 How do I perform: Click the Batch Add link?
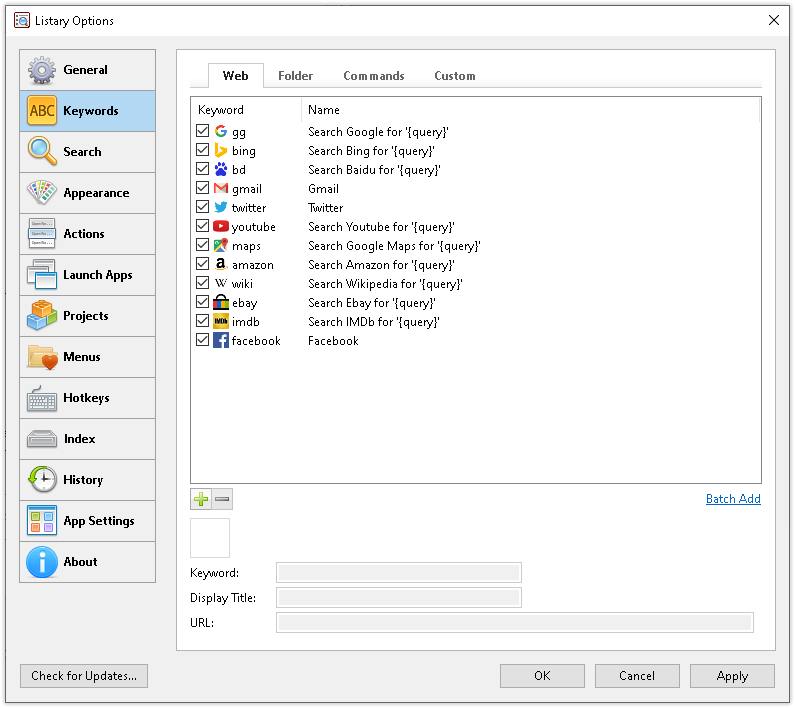point(732,499)
